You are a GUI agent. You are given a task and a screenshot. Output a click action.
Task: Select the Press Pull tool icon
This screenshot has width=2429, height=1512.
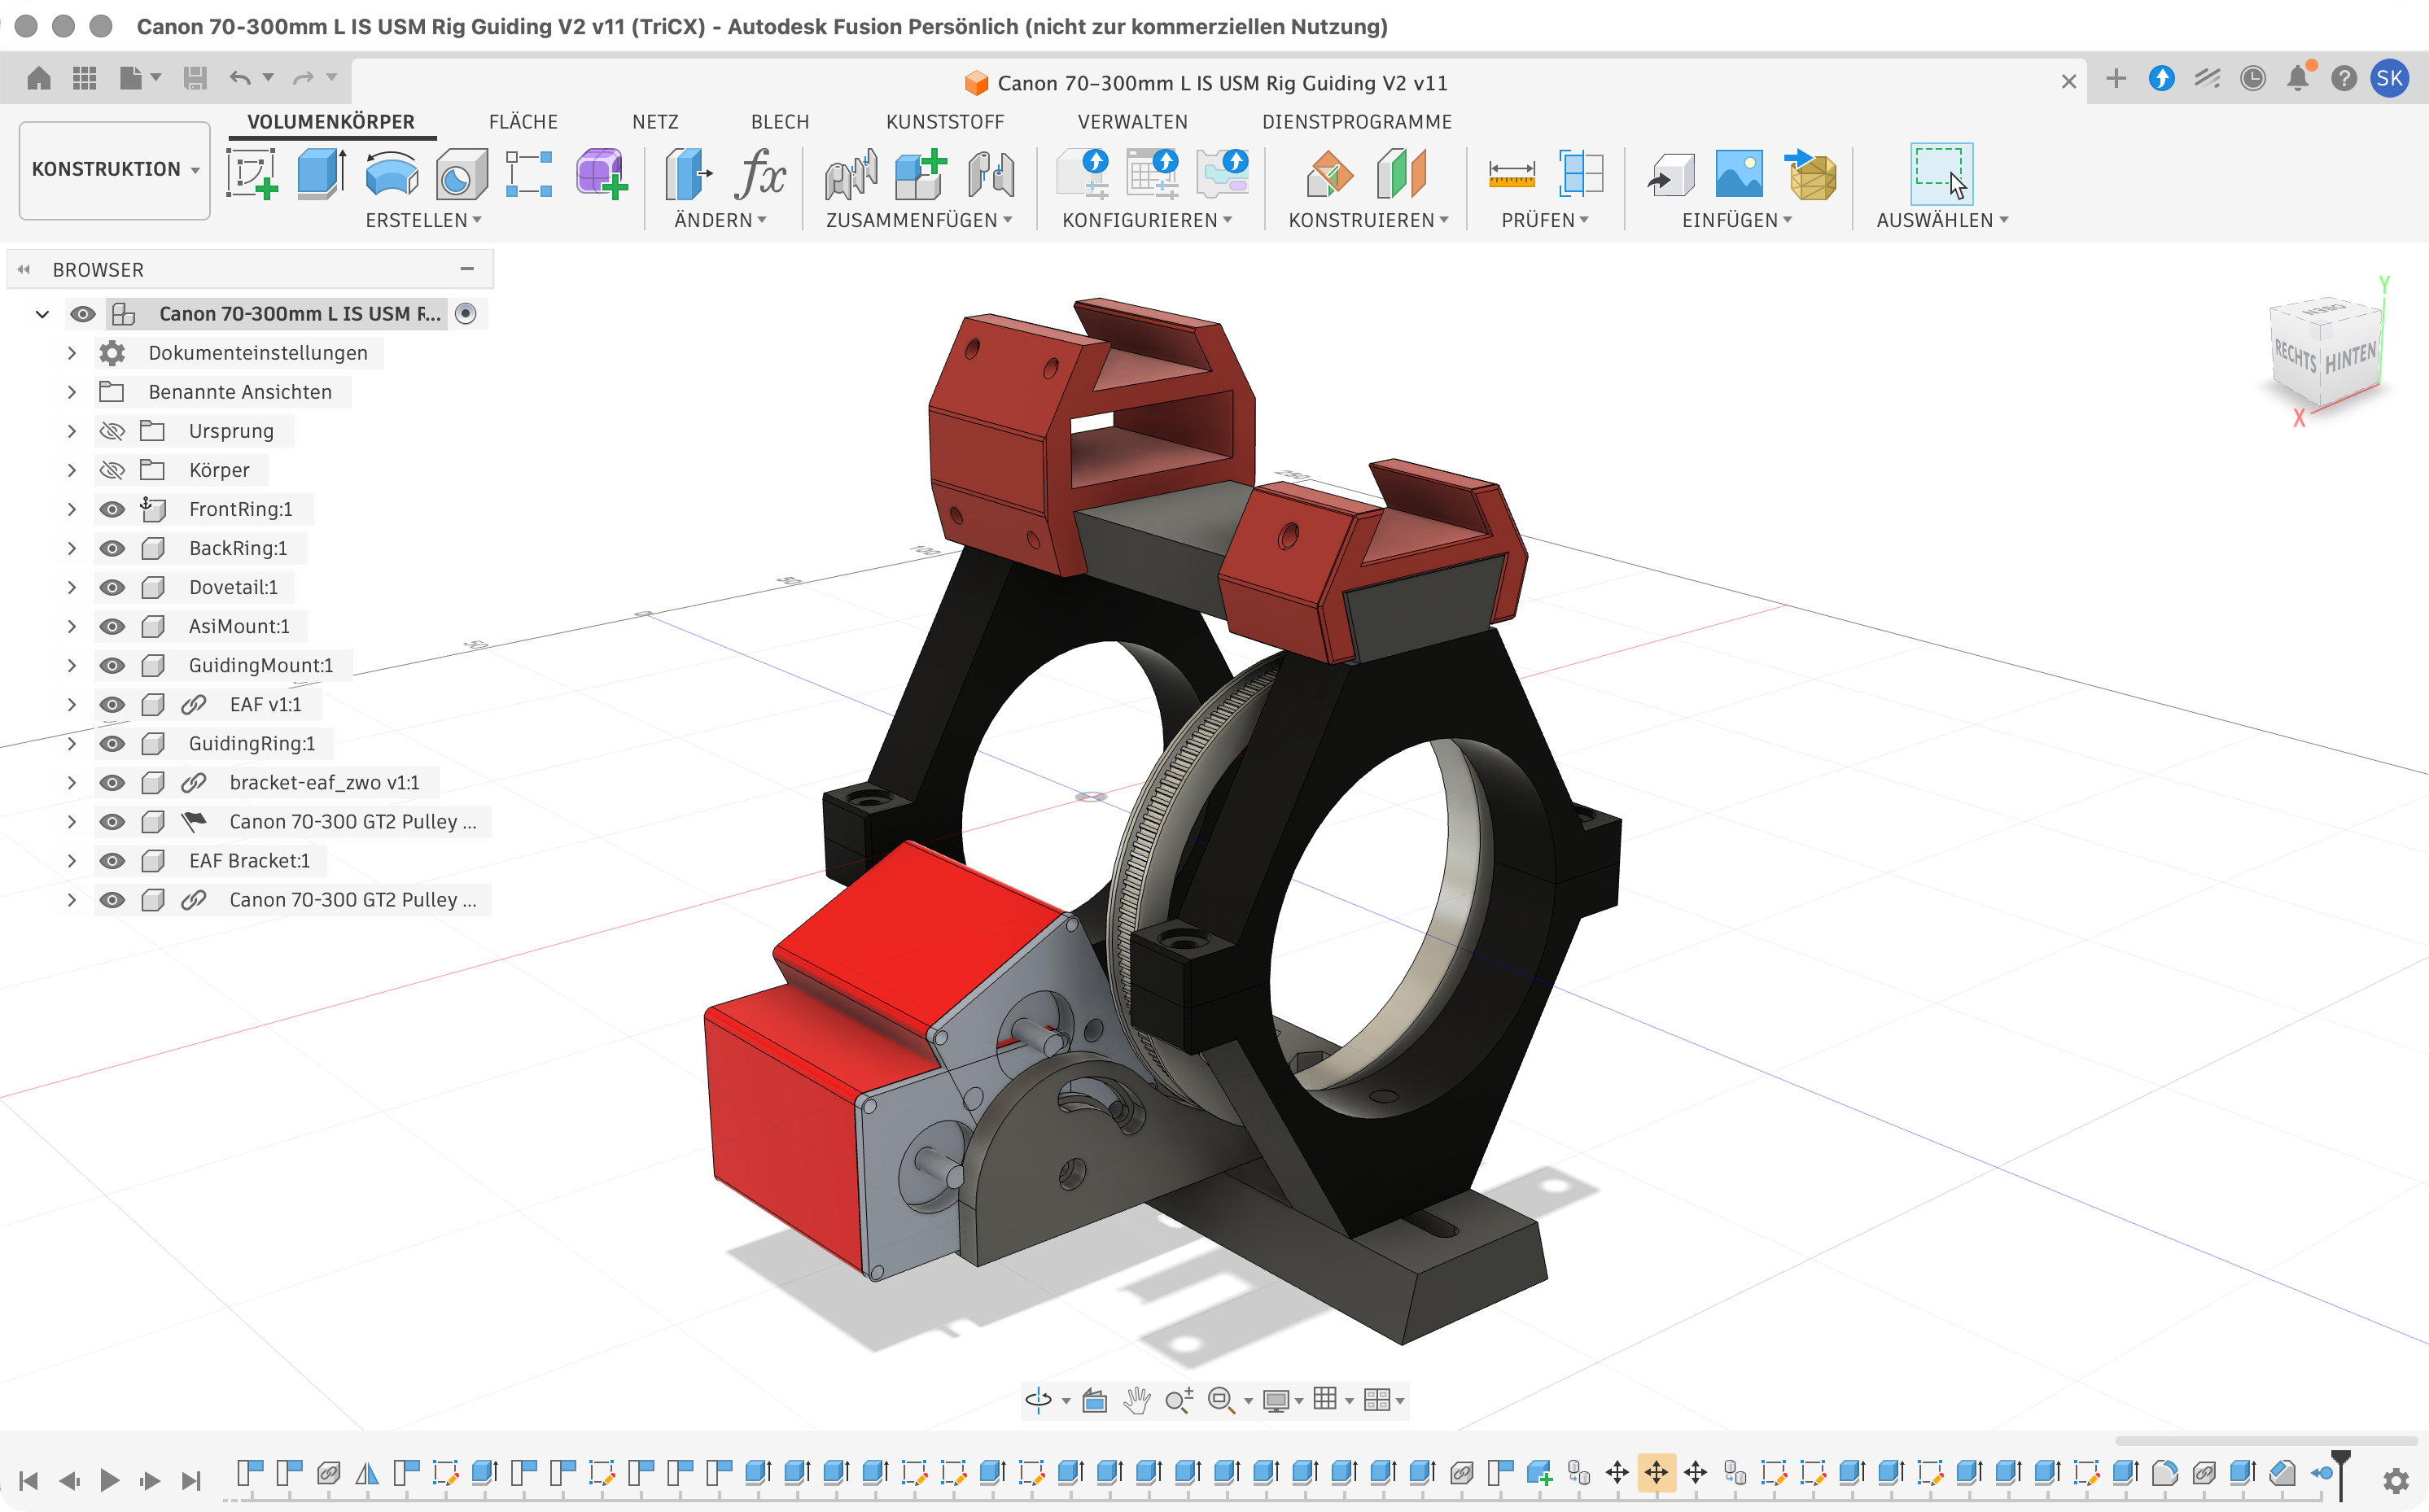pyautogui.click(x=689, y=173)
